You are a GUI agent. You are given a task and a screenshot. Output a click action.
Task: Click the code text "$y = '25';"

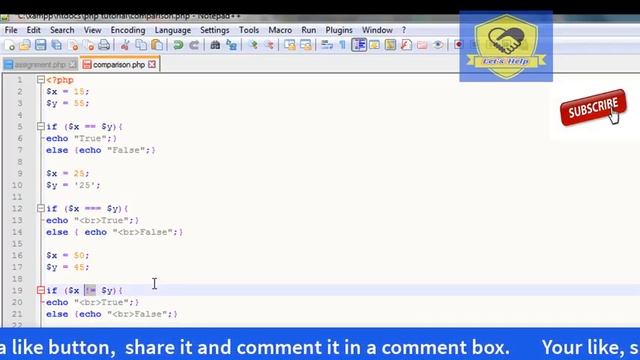[73, 185]
